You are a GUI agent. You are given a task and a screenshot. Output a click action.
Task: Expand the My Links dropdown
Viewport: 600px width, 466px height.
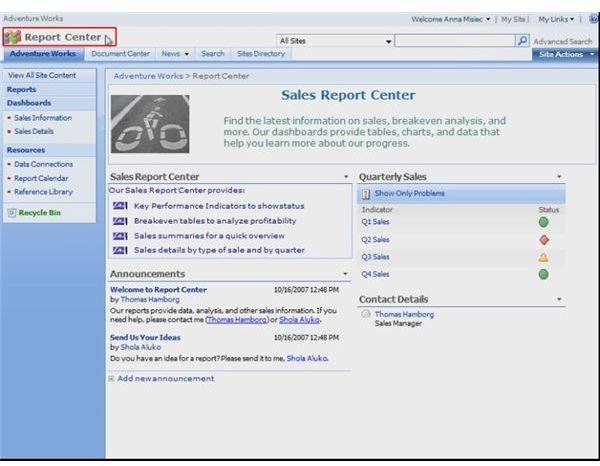point(556,19)
